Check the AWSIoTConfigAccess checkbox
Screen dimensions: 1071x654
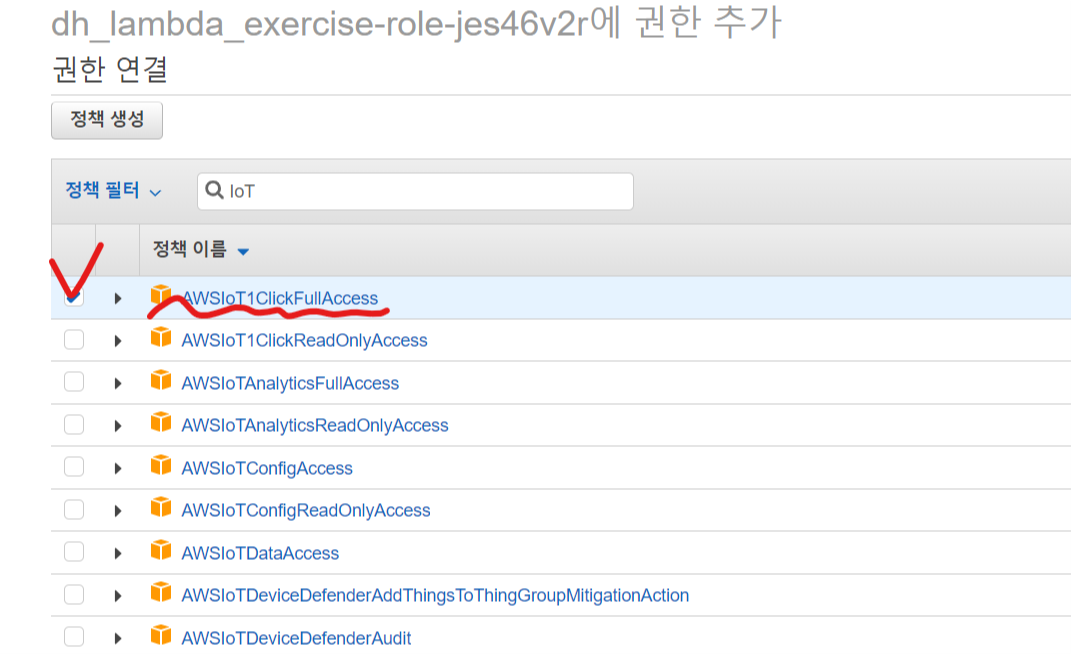[74, 467]
